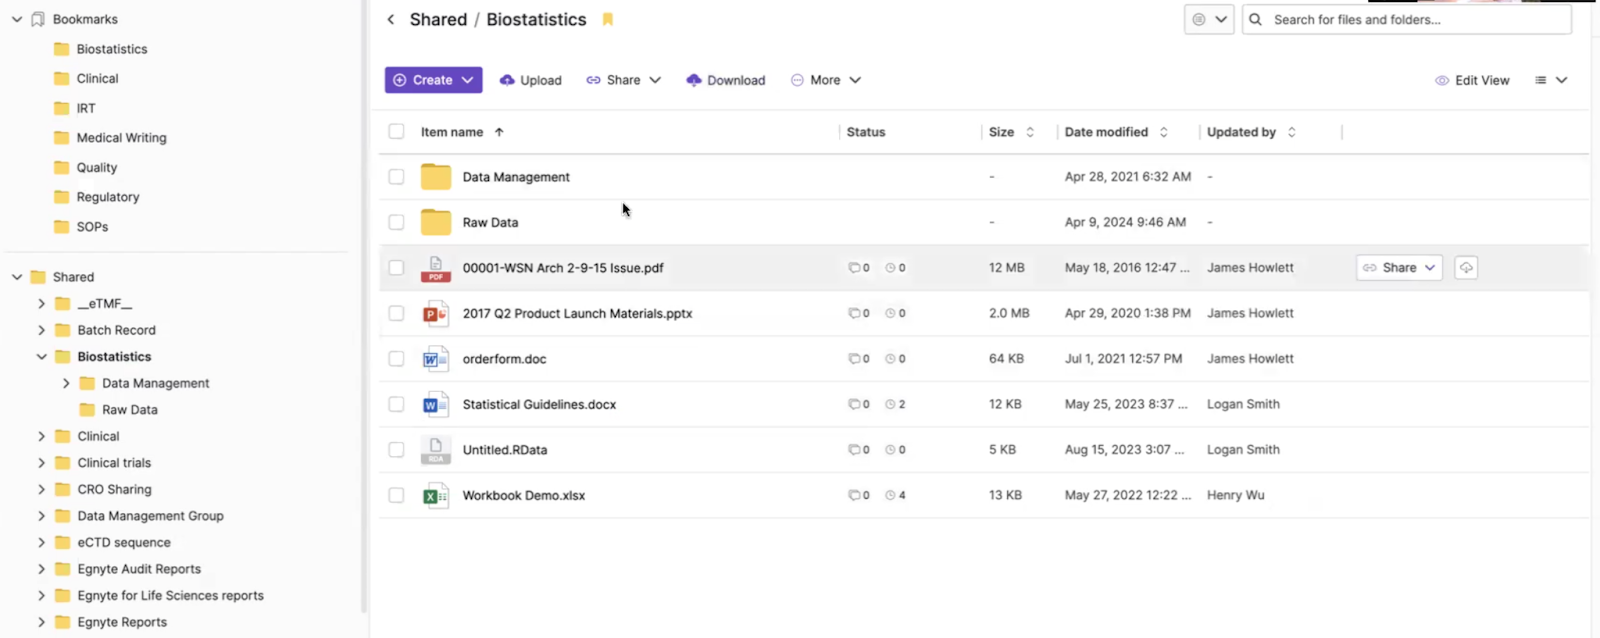Collapse the Biostatistics tree node in the sidebar
The width and height of the screenshot is (1600, 638).
tap(42, 357)
